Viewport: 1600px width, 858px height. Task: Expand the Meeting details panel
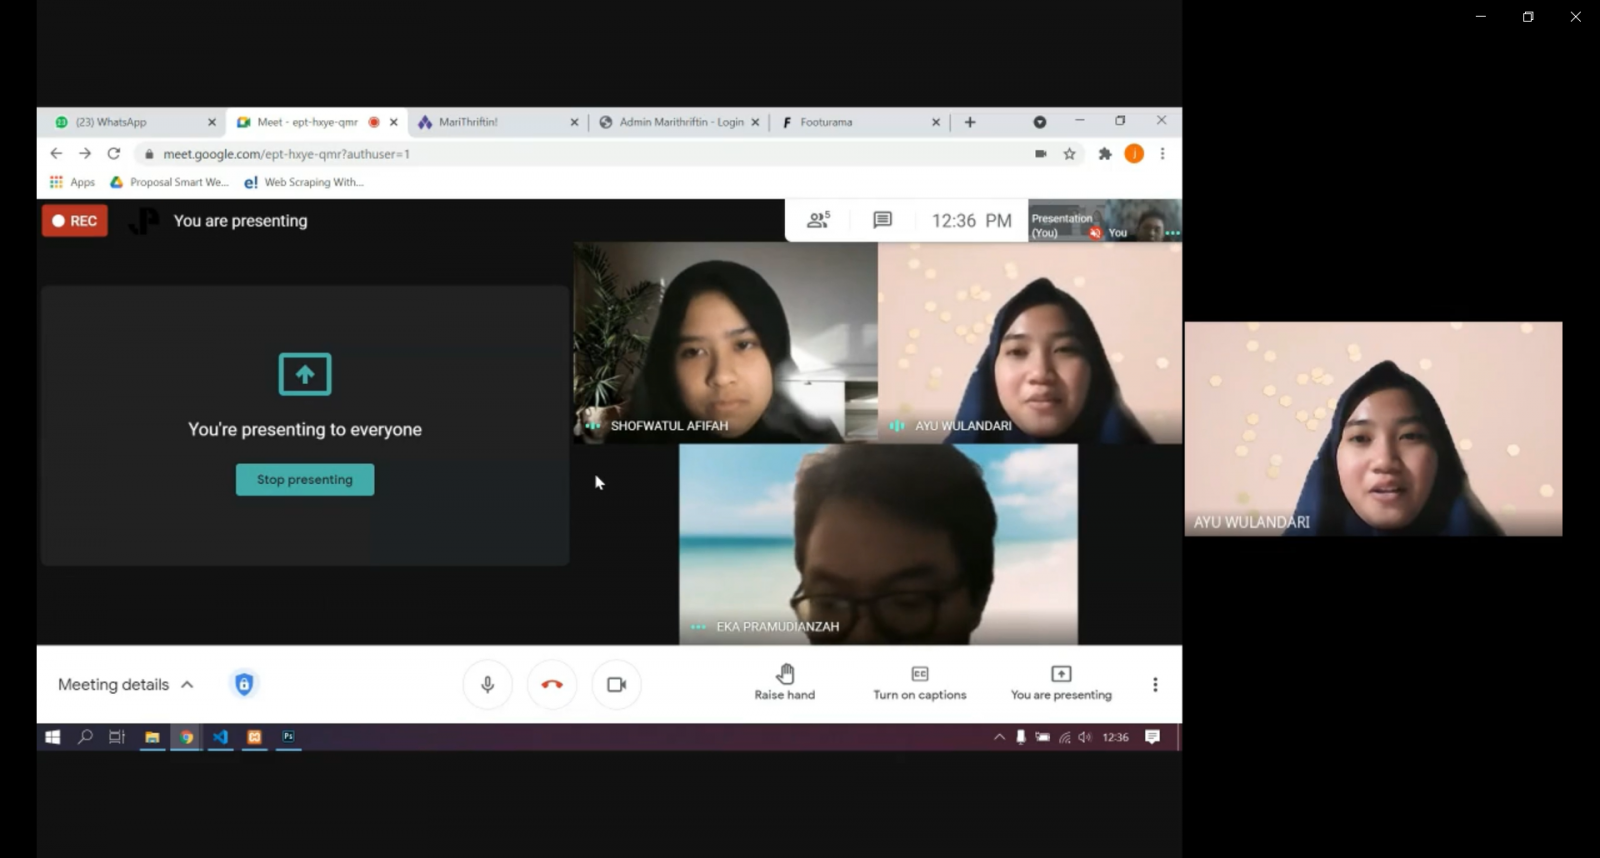[126, 685]
